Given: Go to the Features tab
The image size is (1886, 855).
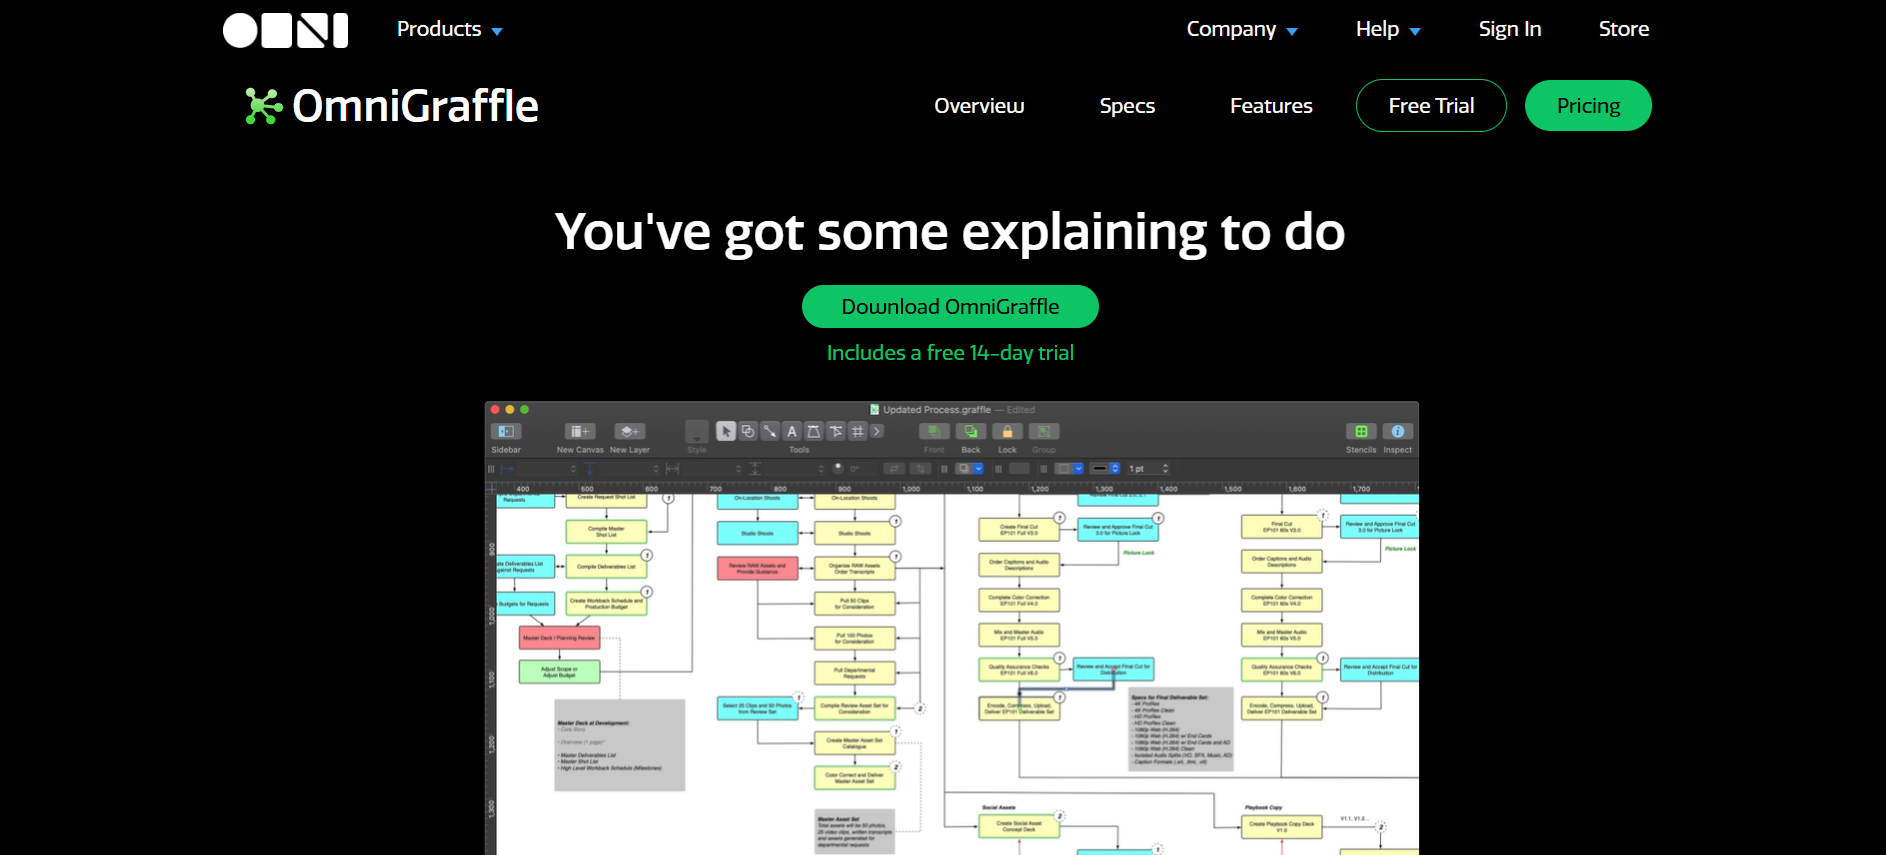Looking at the screenshot, I should [1271, 106].
